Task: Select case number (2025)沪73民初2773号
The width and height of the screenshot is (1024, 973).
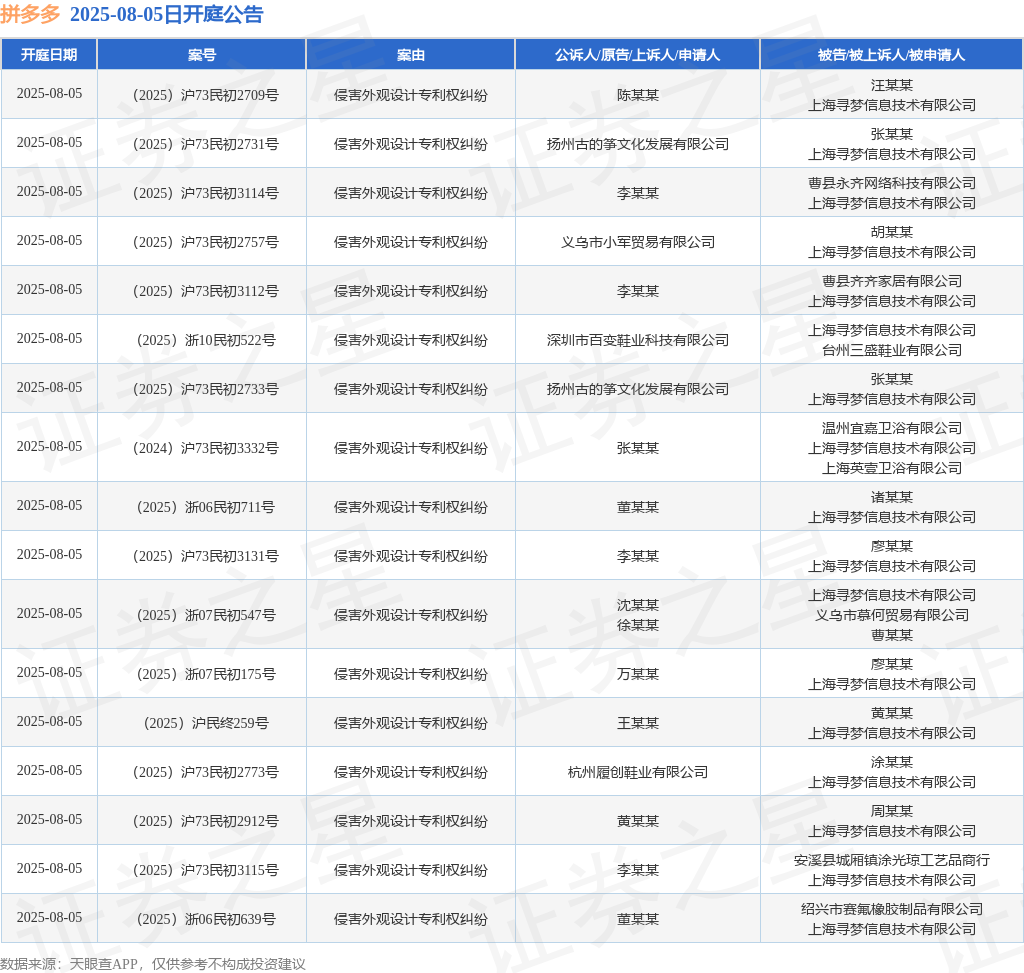Action: 206,772
